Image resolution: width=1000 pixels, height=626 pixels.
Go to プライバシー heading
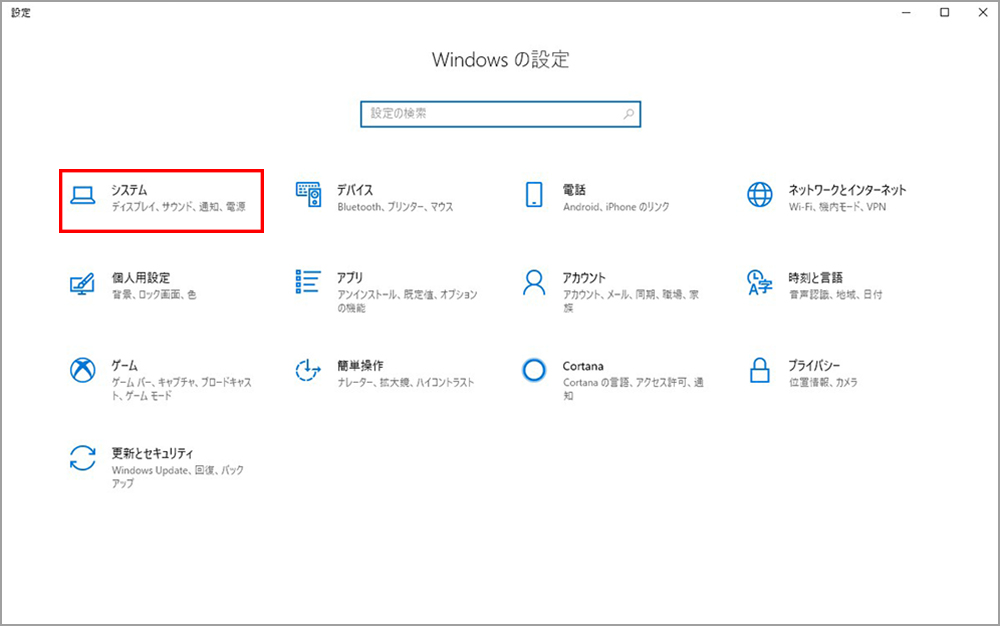click(x=814, y=366)
